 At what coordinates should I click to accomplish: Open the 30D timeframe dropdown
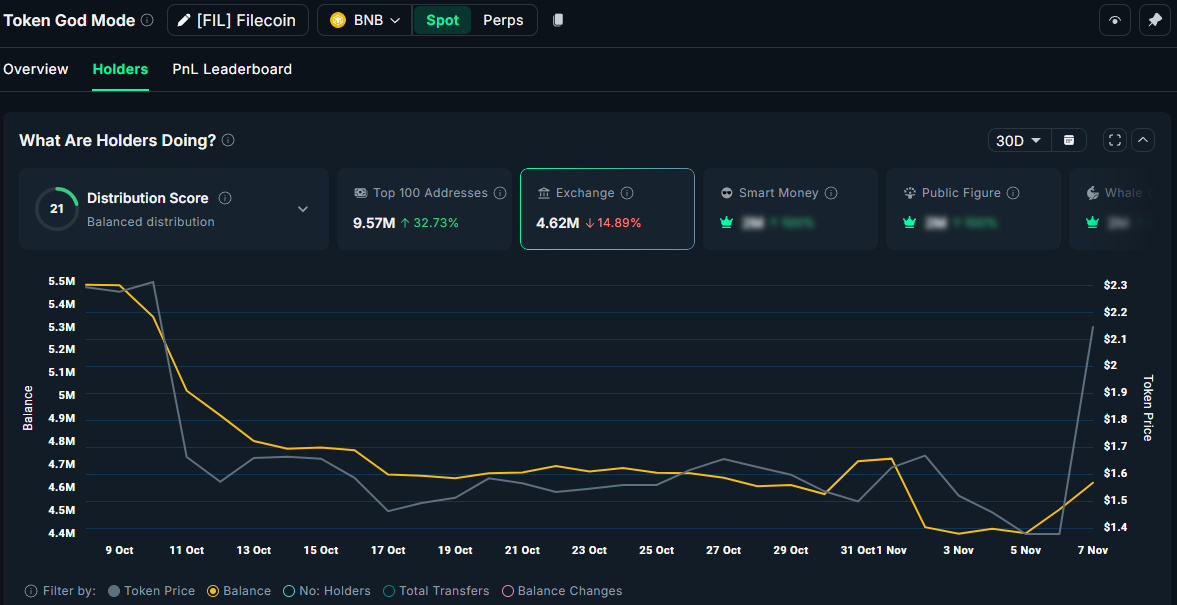(x=1019, y=140)
